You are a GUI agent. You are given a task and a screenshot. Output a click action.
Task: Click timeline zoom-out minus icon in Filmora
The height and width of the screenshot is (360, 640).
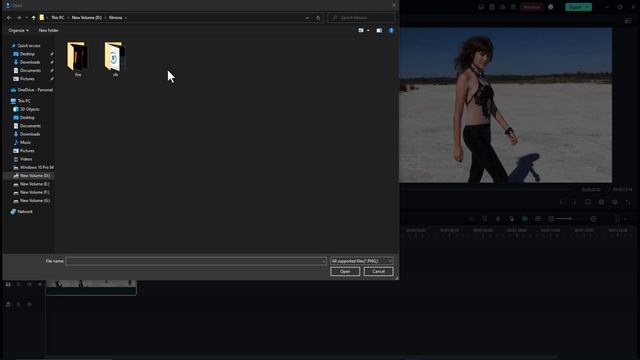[x=551, y=219]
